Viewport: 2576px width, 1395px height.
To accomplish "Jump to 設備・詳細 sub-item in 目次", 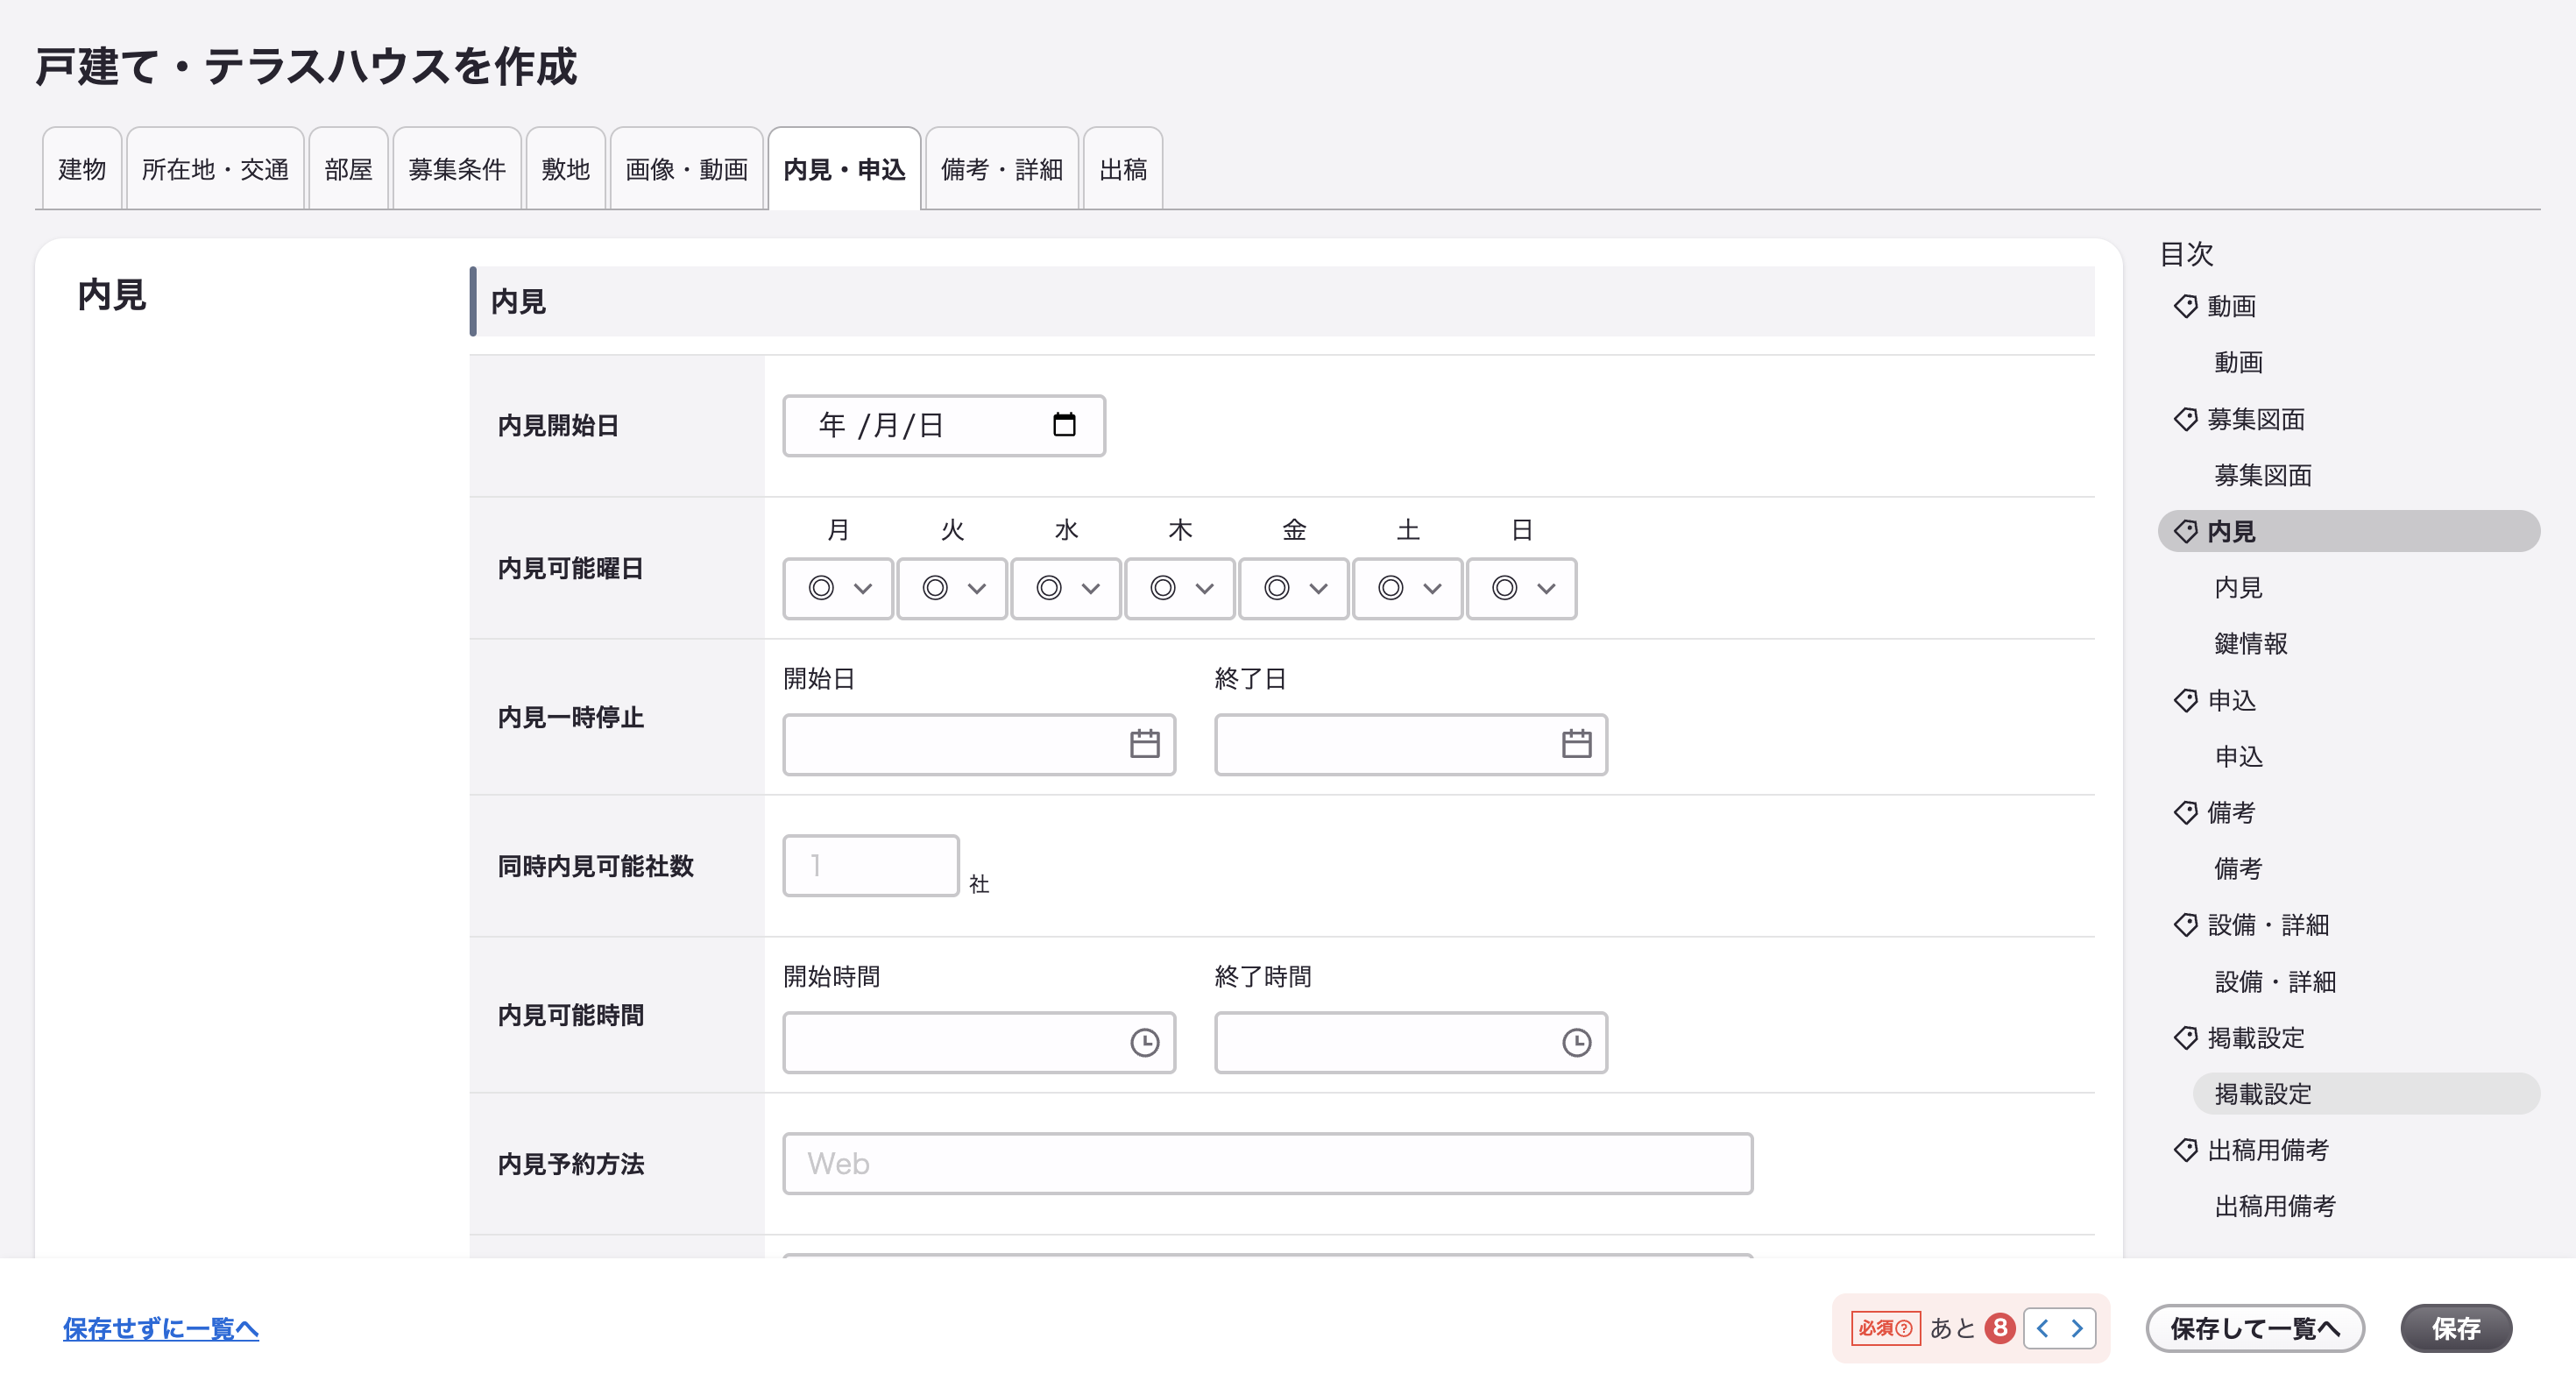I will coord(2275,981).
